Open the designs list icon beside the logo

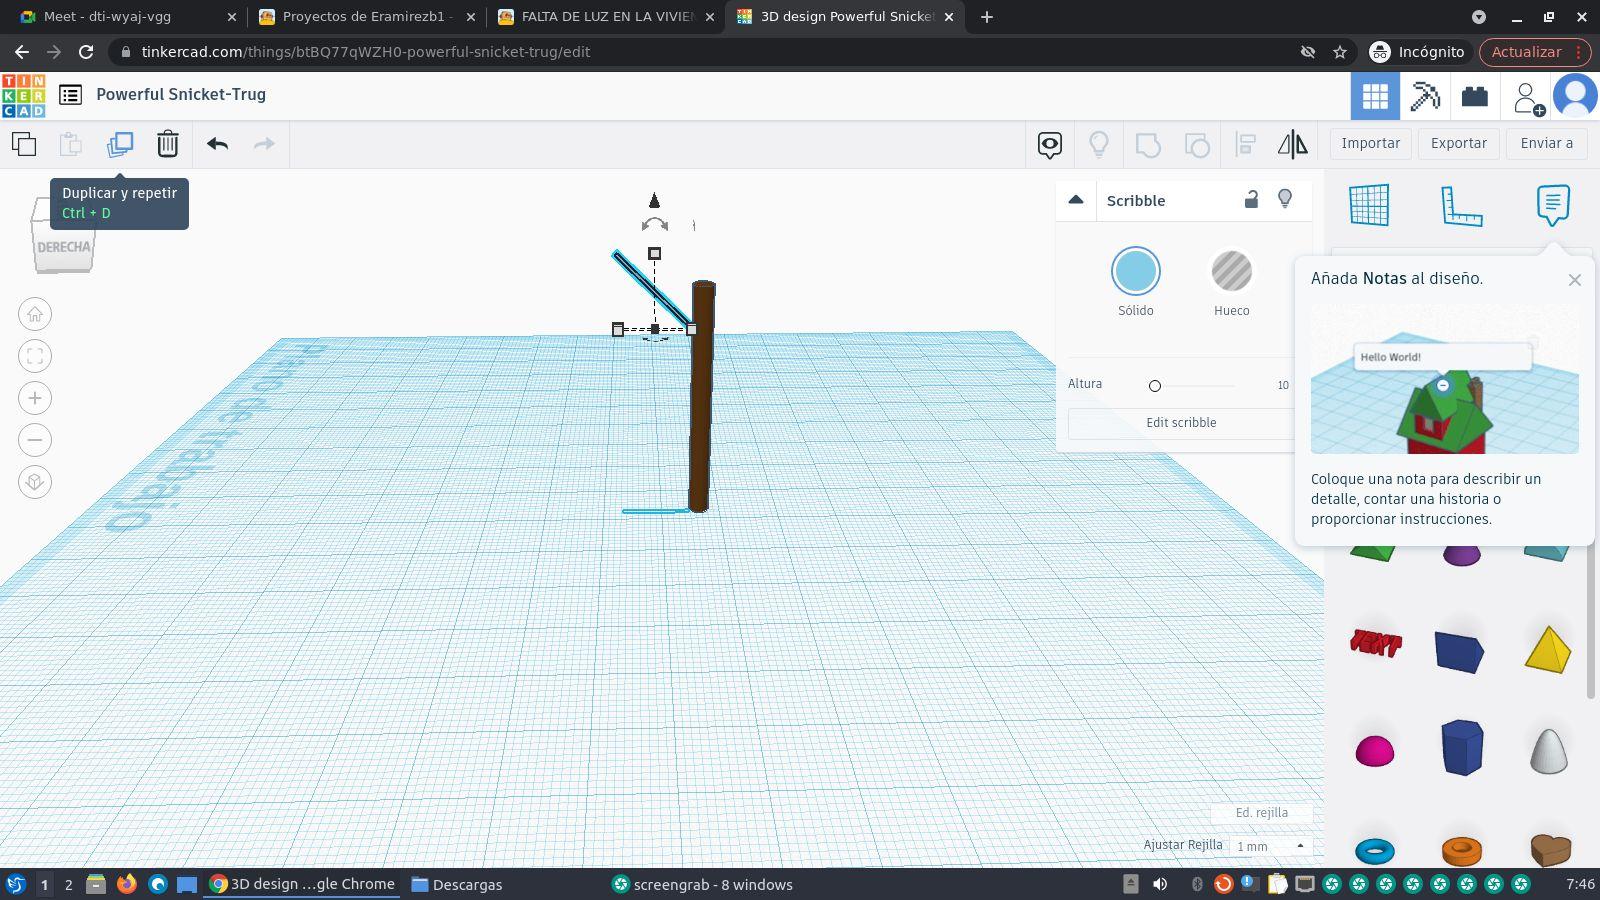click(70, 95)
